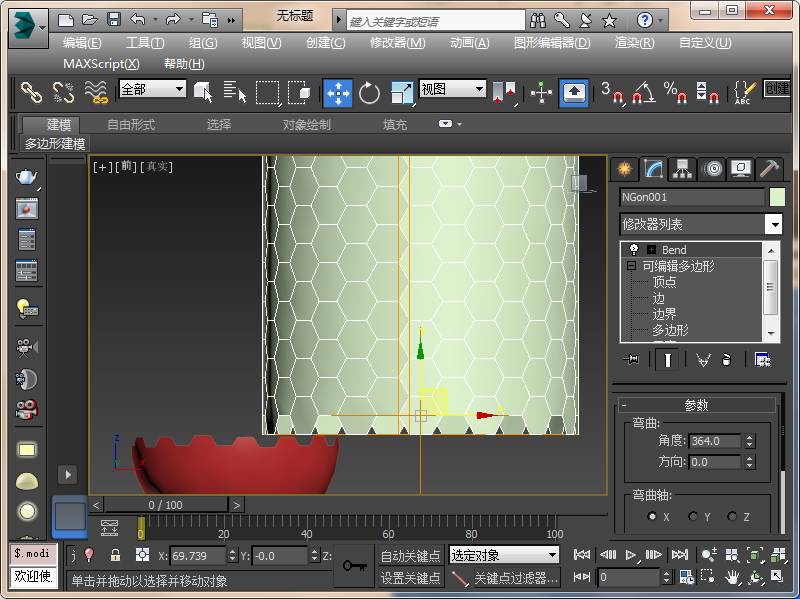The height and width of the screenshot is (599, 800).
Task: Open the 修改器(M) menu
Action: coord(397,43)
